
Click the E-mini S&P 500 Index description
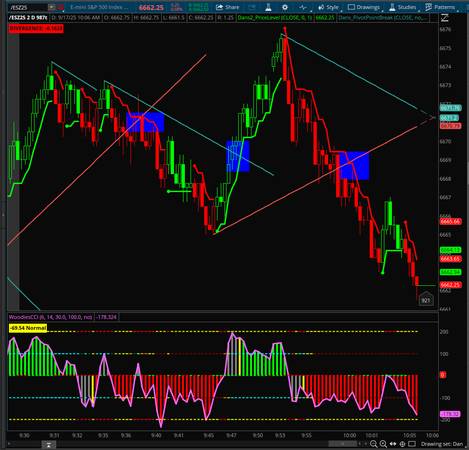pos(99,7)
